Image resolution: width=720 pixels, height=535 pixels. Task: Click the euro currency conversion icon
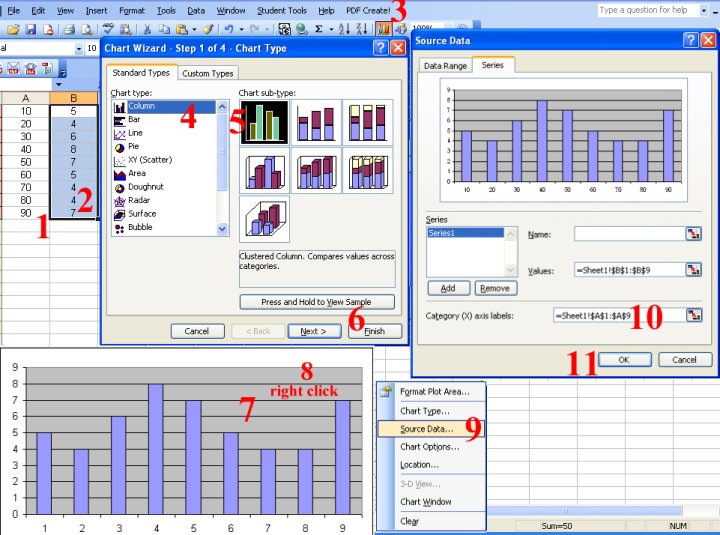284,29
